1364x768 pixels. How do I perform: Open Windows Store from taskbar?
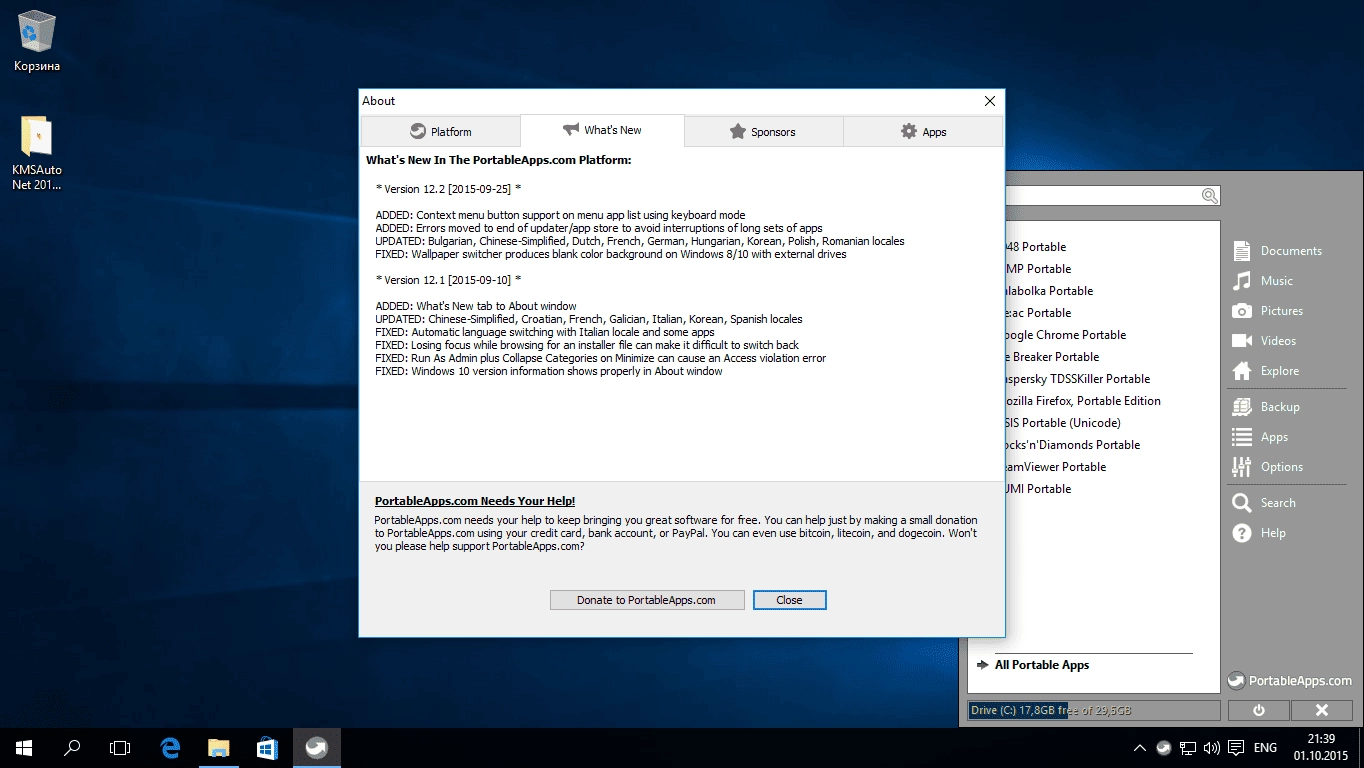point(267,747)
